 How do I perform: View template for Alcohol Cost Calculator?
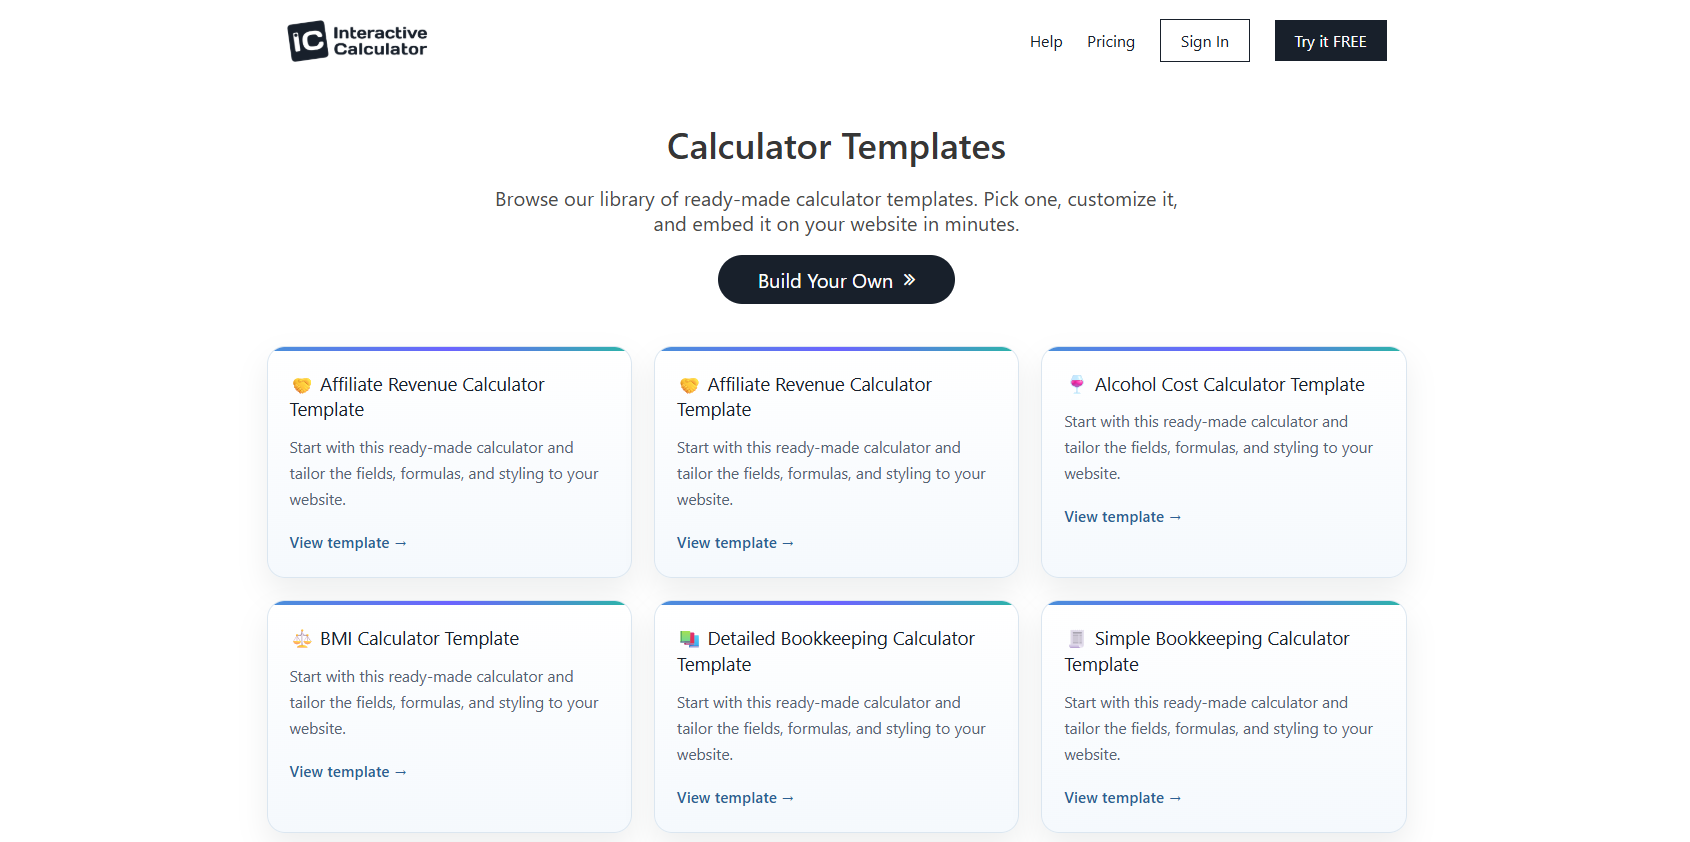pos(1123,517)
